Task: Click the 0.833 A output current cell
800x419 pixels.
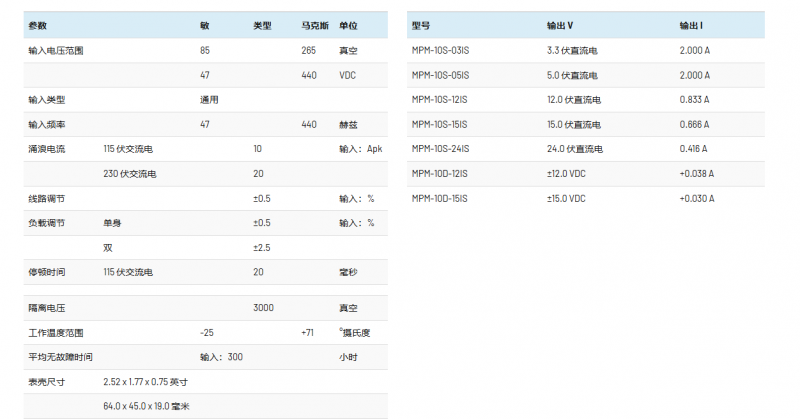Action: 694,100
